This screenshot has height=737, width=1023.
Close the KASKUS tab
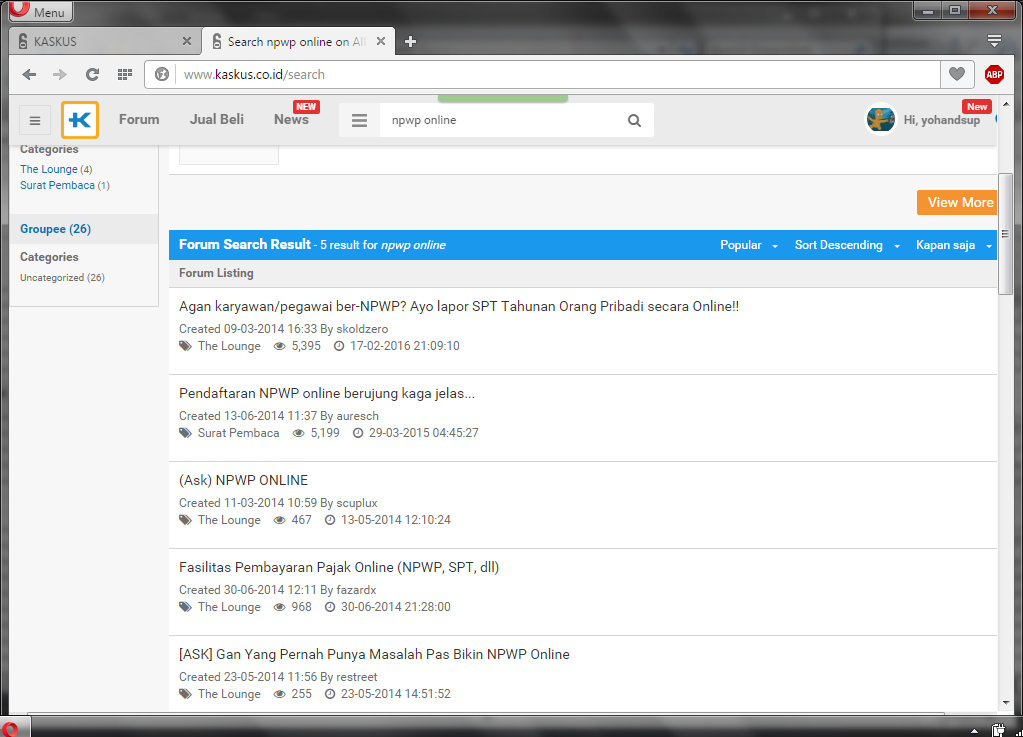(x=187, y=41)
